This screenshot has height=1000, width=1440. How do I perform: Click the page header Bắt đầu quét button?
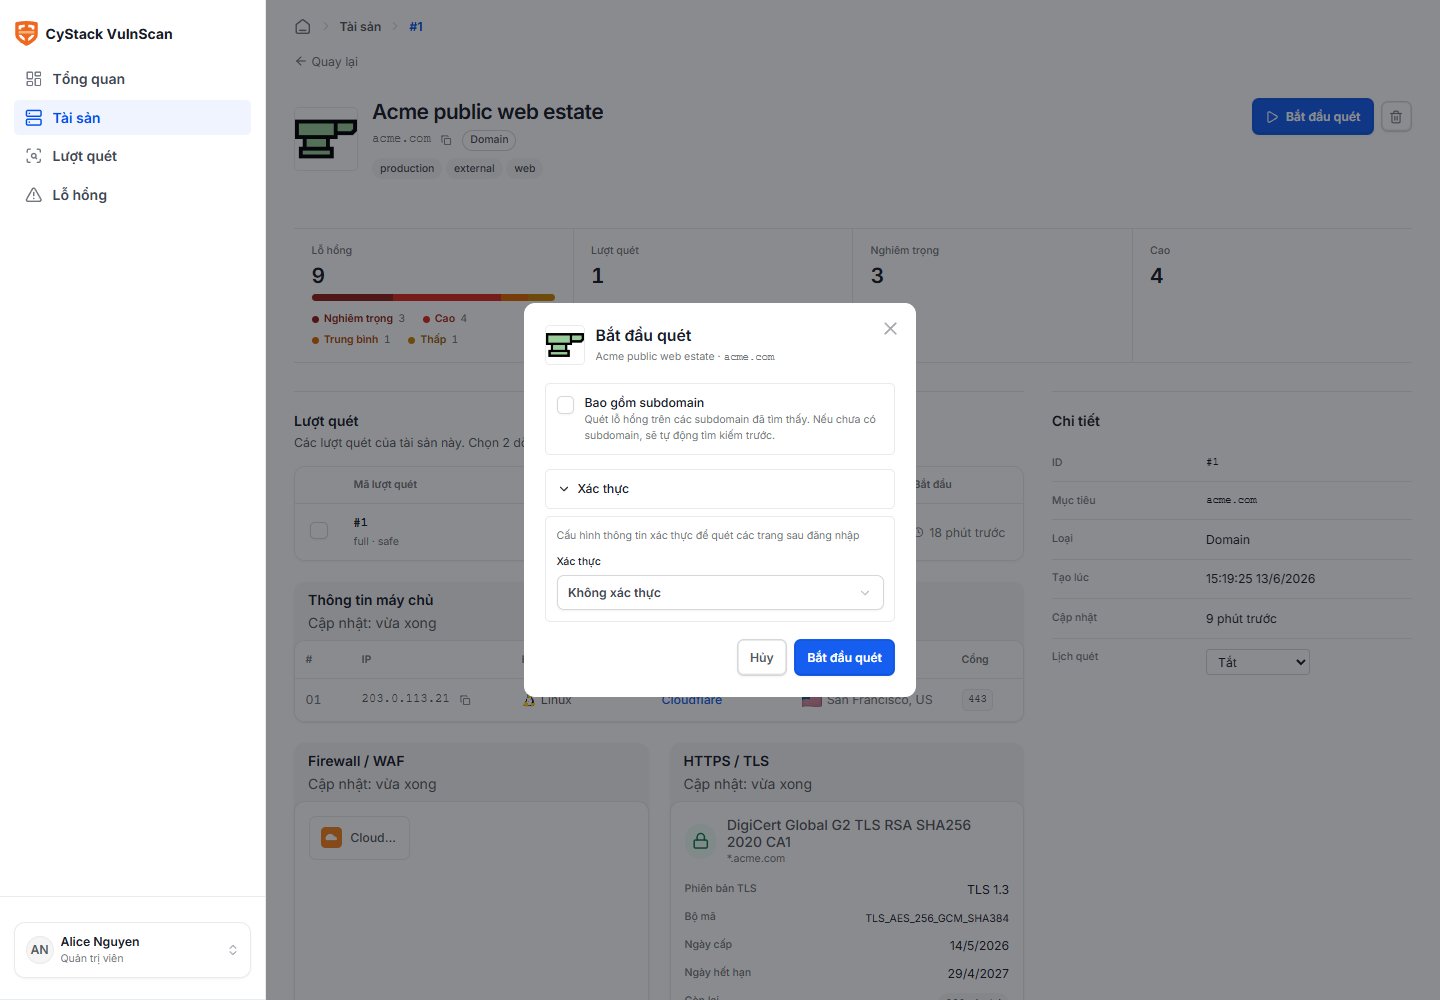tap(1313, 117)
